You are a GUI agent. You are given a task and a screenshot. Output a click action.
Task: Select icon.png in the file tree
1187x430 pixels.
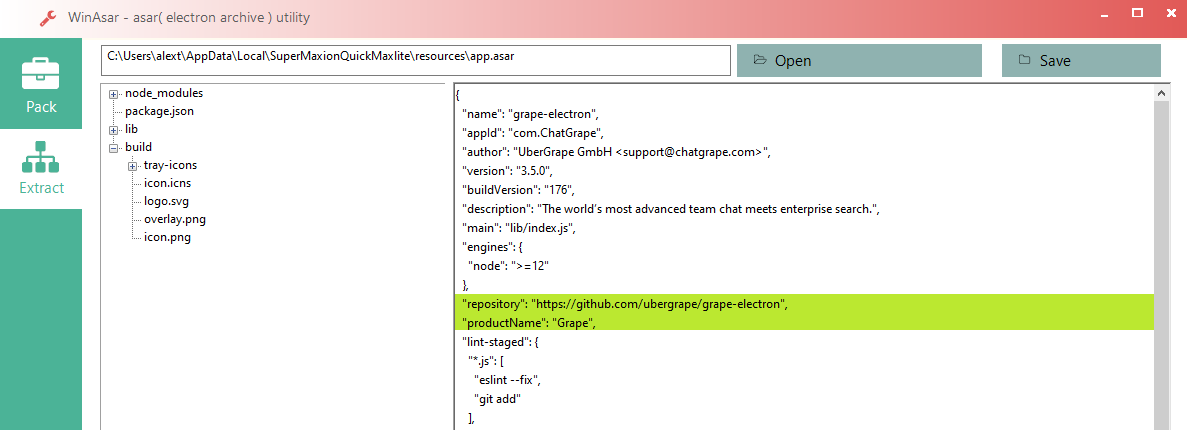[x=167, y=238]
